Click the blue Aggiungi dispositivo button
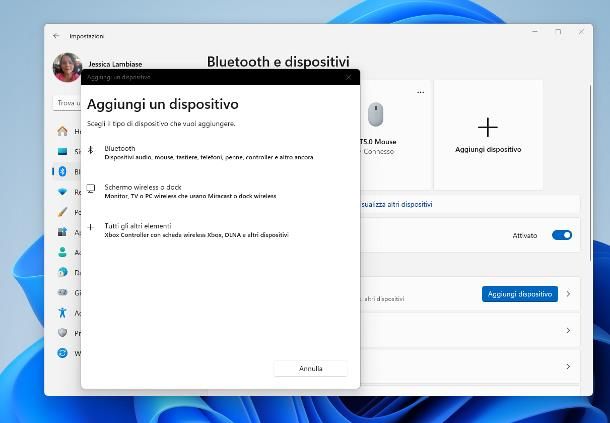 tap(520, 294)
